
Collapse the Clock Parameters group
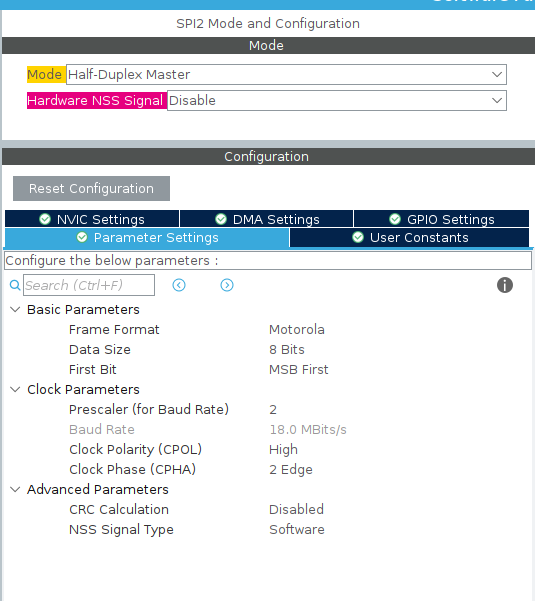[15, 389]
